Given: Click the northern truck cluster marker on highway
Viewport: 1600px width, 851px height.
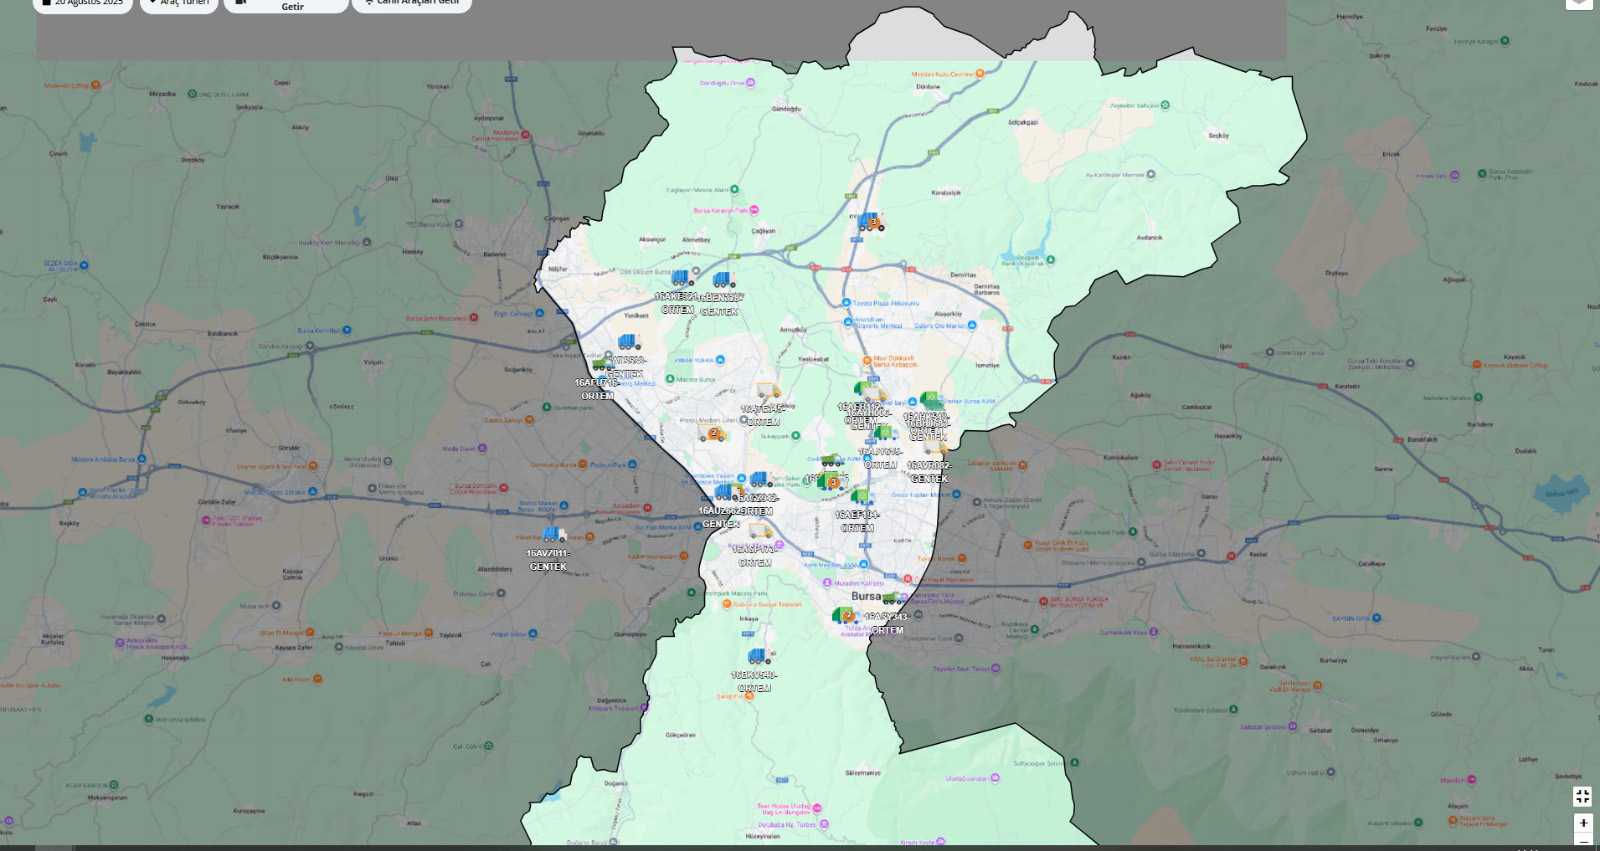Looking at the screenshot, I should click(x=871, y=222).
